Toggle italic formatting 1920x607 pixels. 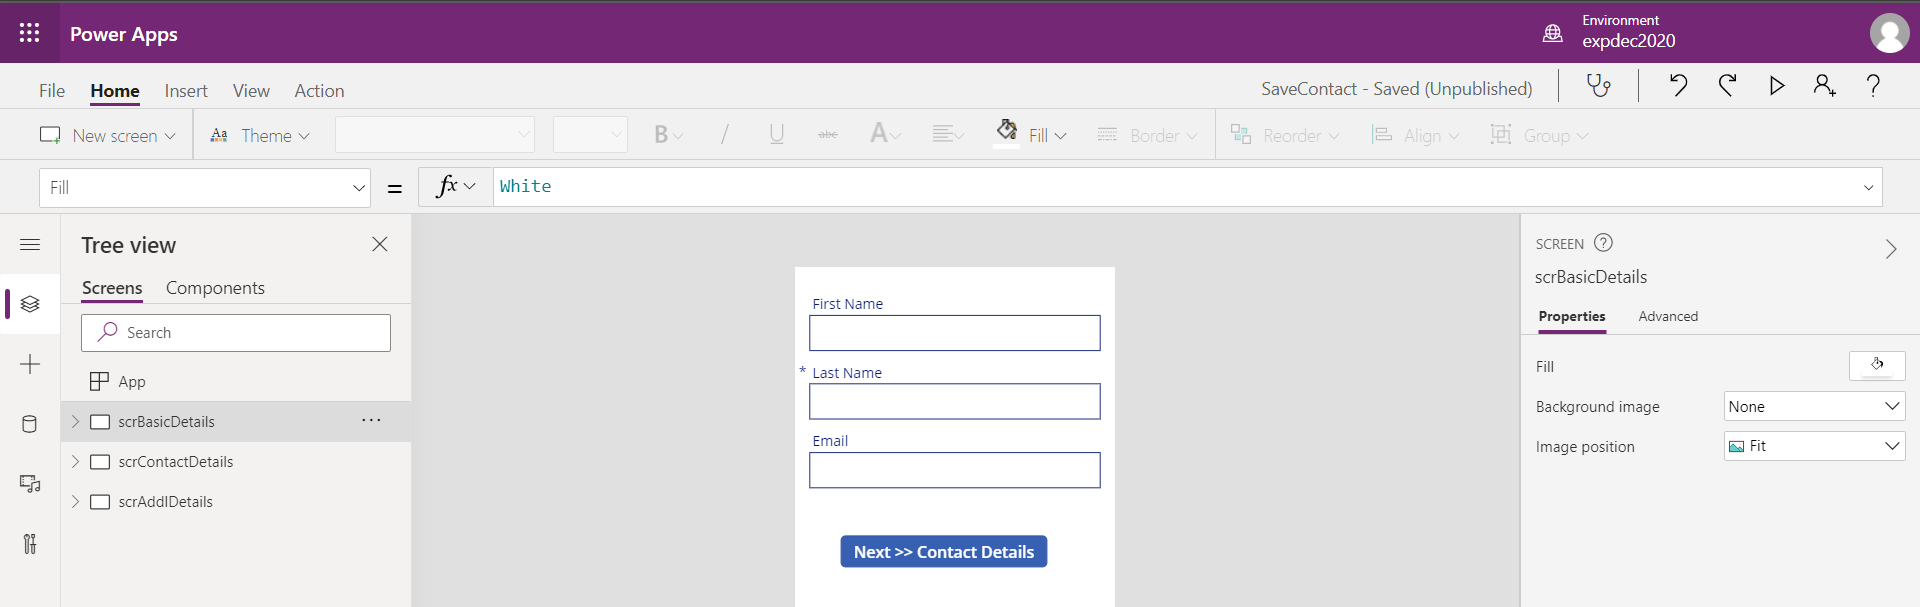click(x=725, y=135)
